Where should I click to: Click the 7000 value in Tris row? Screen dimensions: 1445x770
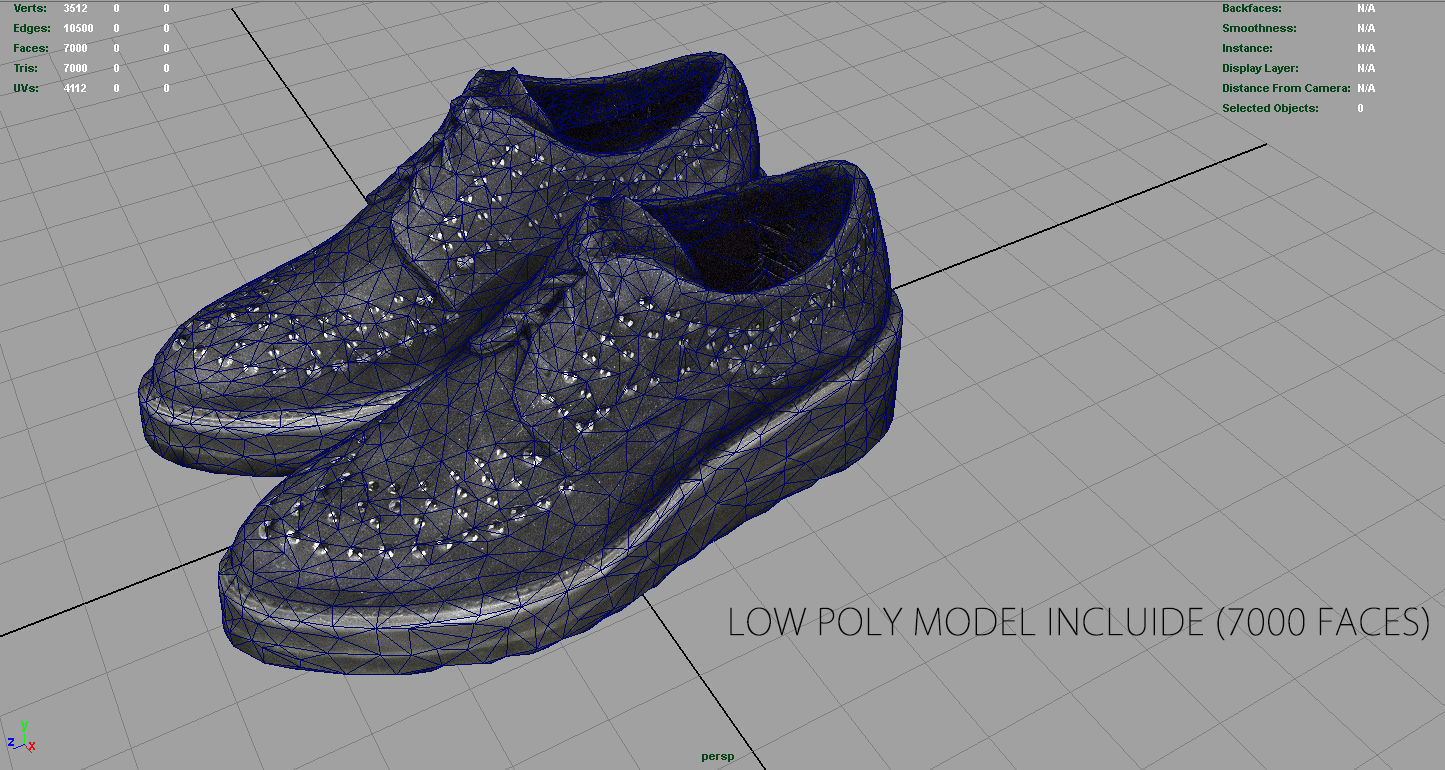(75, 68)
